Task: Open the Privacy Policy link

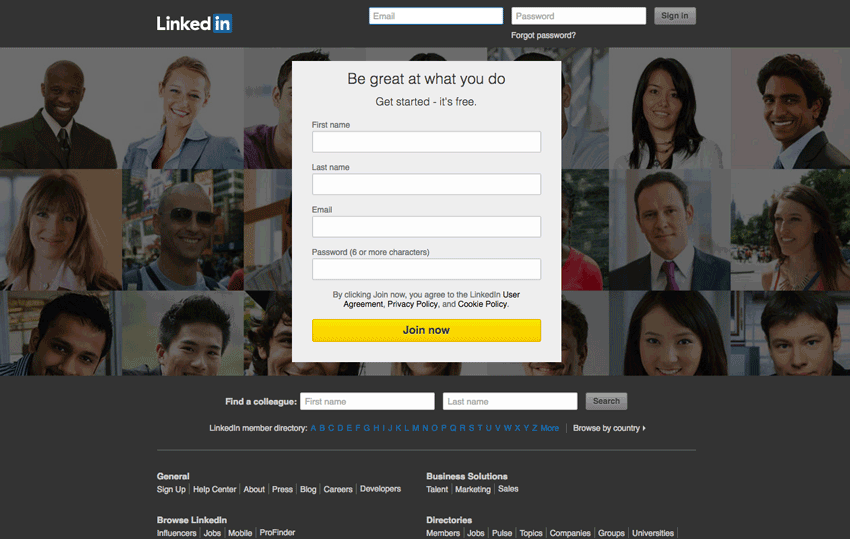Action: (412, 304)
